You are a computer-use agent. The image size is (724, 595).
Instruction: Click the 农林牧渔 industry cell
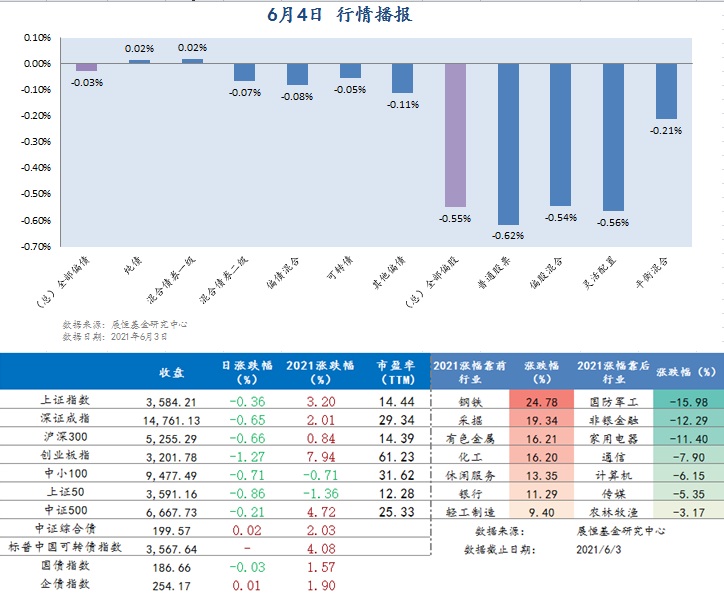click(614, 512)
